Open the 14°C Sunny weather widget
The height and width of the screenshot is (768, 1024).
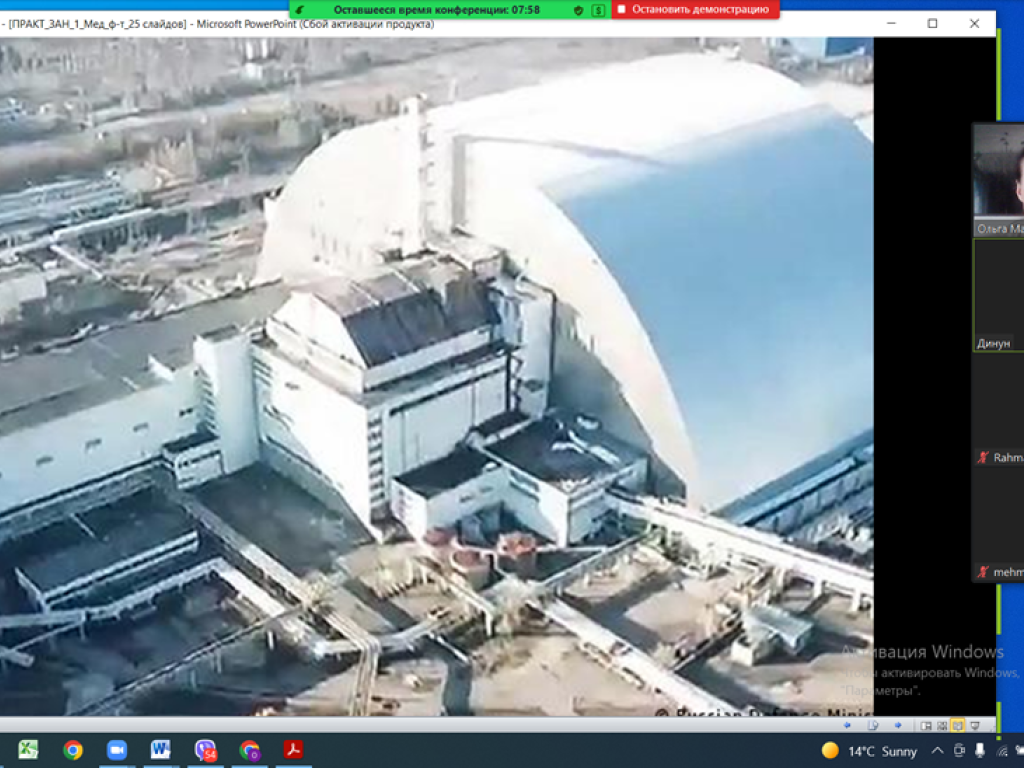(x=869, y=751)
